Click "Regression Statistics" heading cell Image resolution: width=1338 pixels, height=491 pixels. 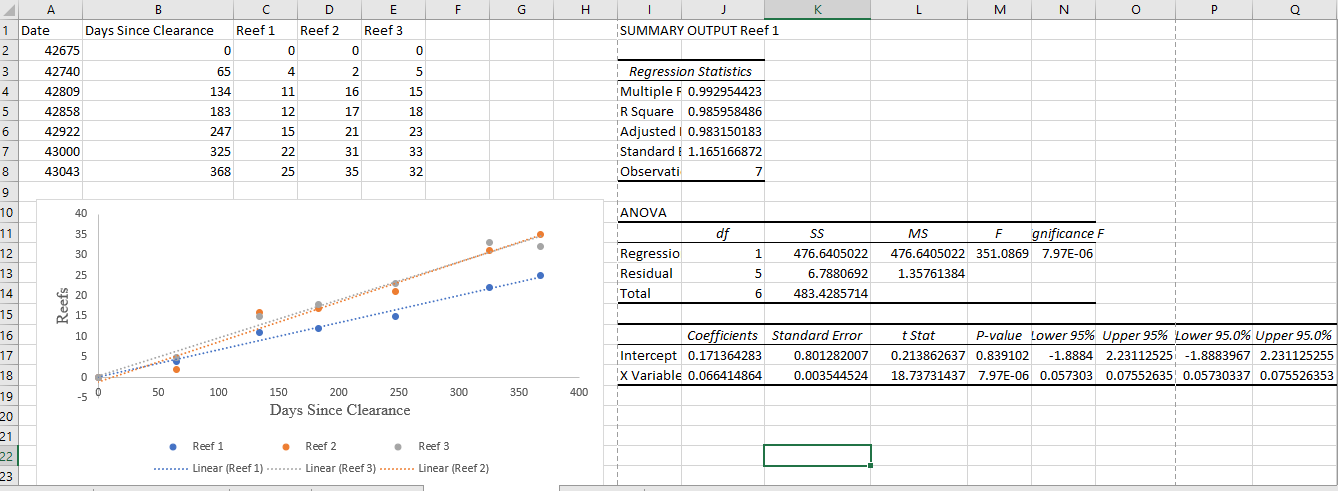tap(691, 71)
